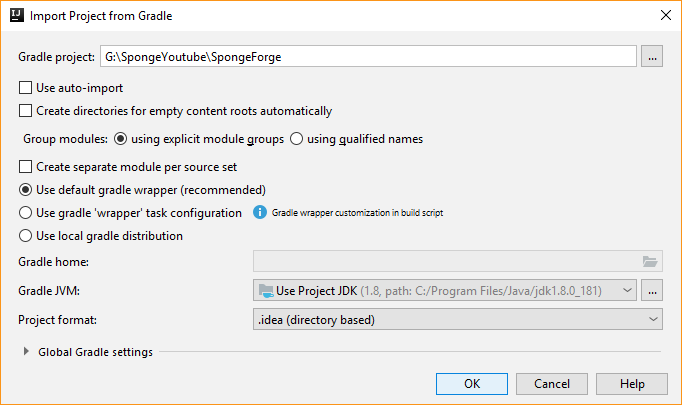Open the Gradle JVM dropdown
This screenshot has width=682, height=405.
[445, 291]
